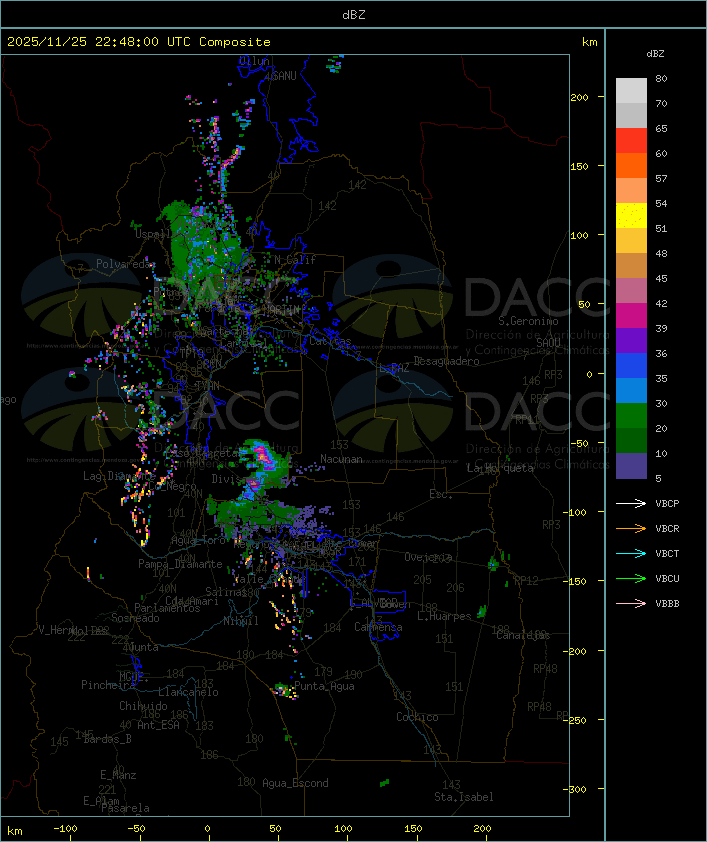
Task: Click the 'Llancanelo' map label
Action: (188, 692)
